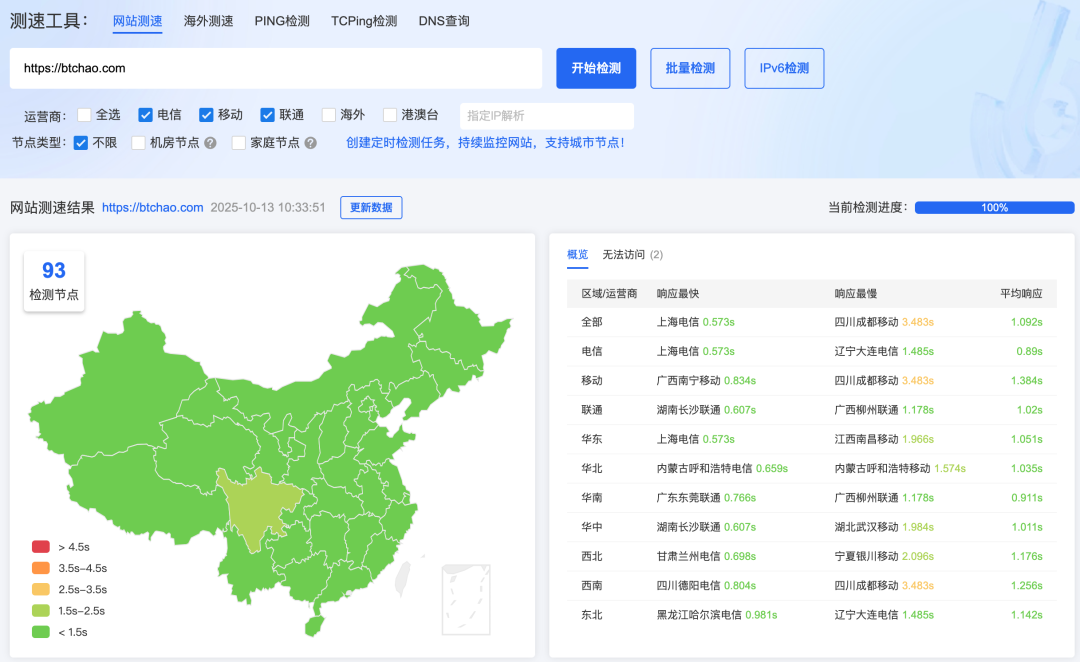Select the 华北 region row

[x=811, y=468]
